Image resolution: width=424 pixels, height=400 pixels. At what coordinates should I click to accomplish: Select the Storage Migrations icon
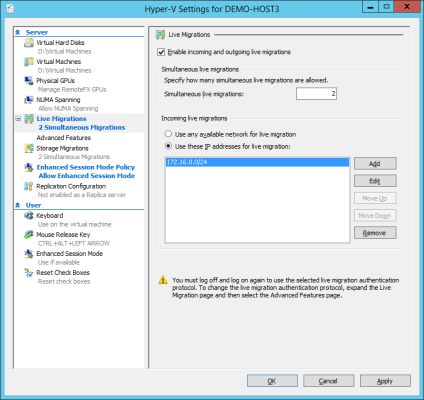[x=29, y=148]
